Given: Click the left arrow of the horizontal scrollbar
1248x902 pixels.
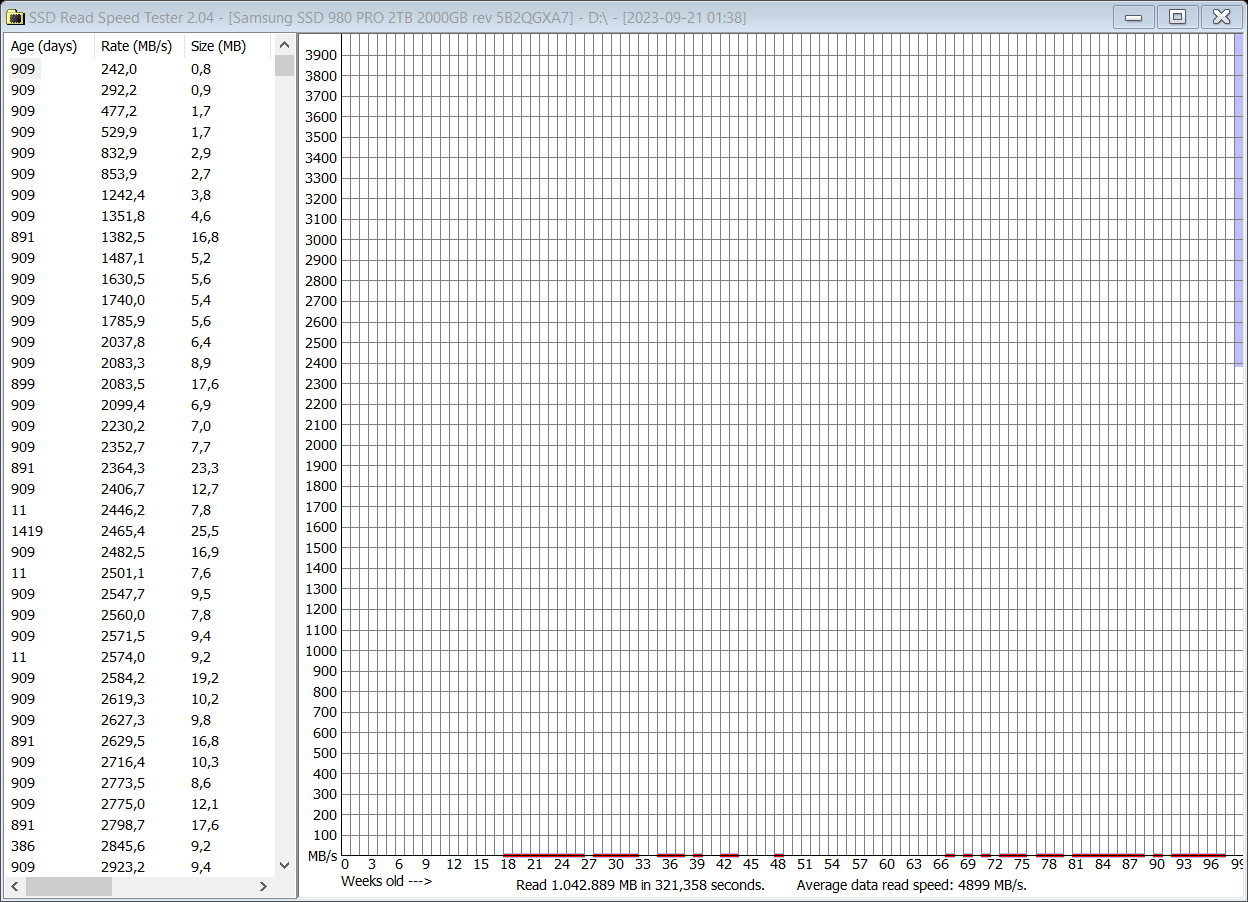Looking at the screenshot, I should click(x=14, y=886).
